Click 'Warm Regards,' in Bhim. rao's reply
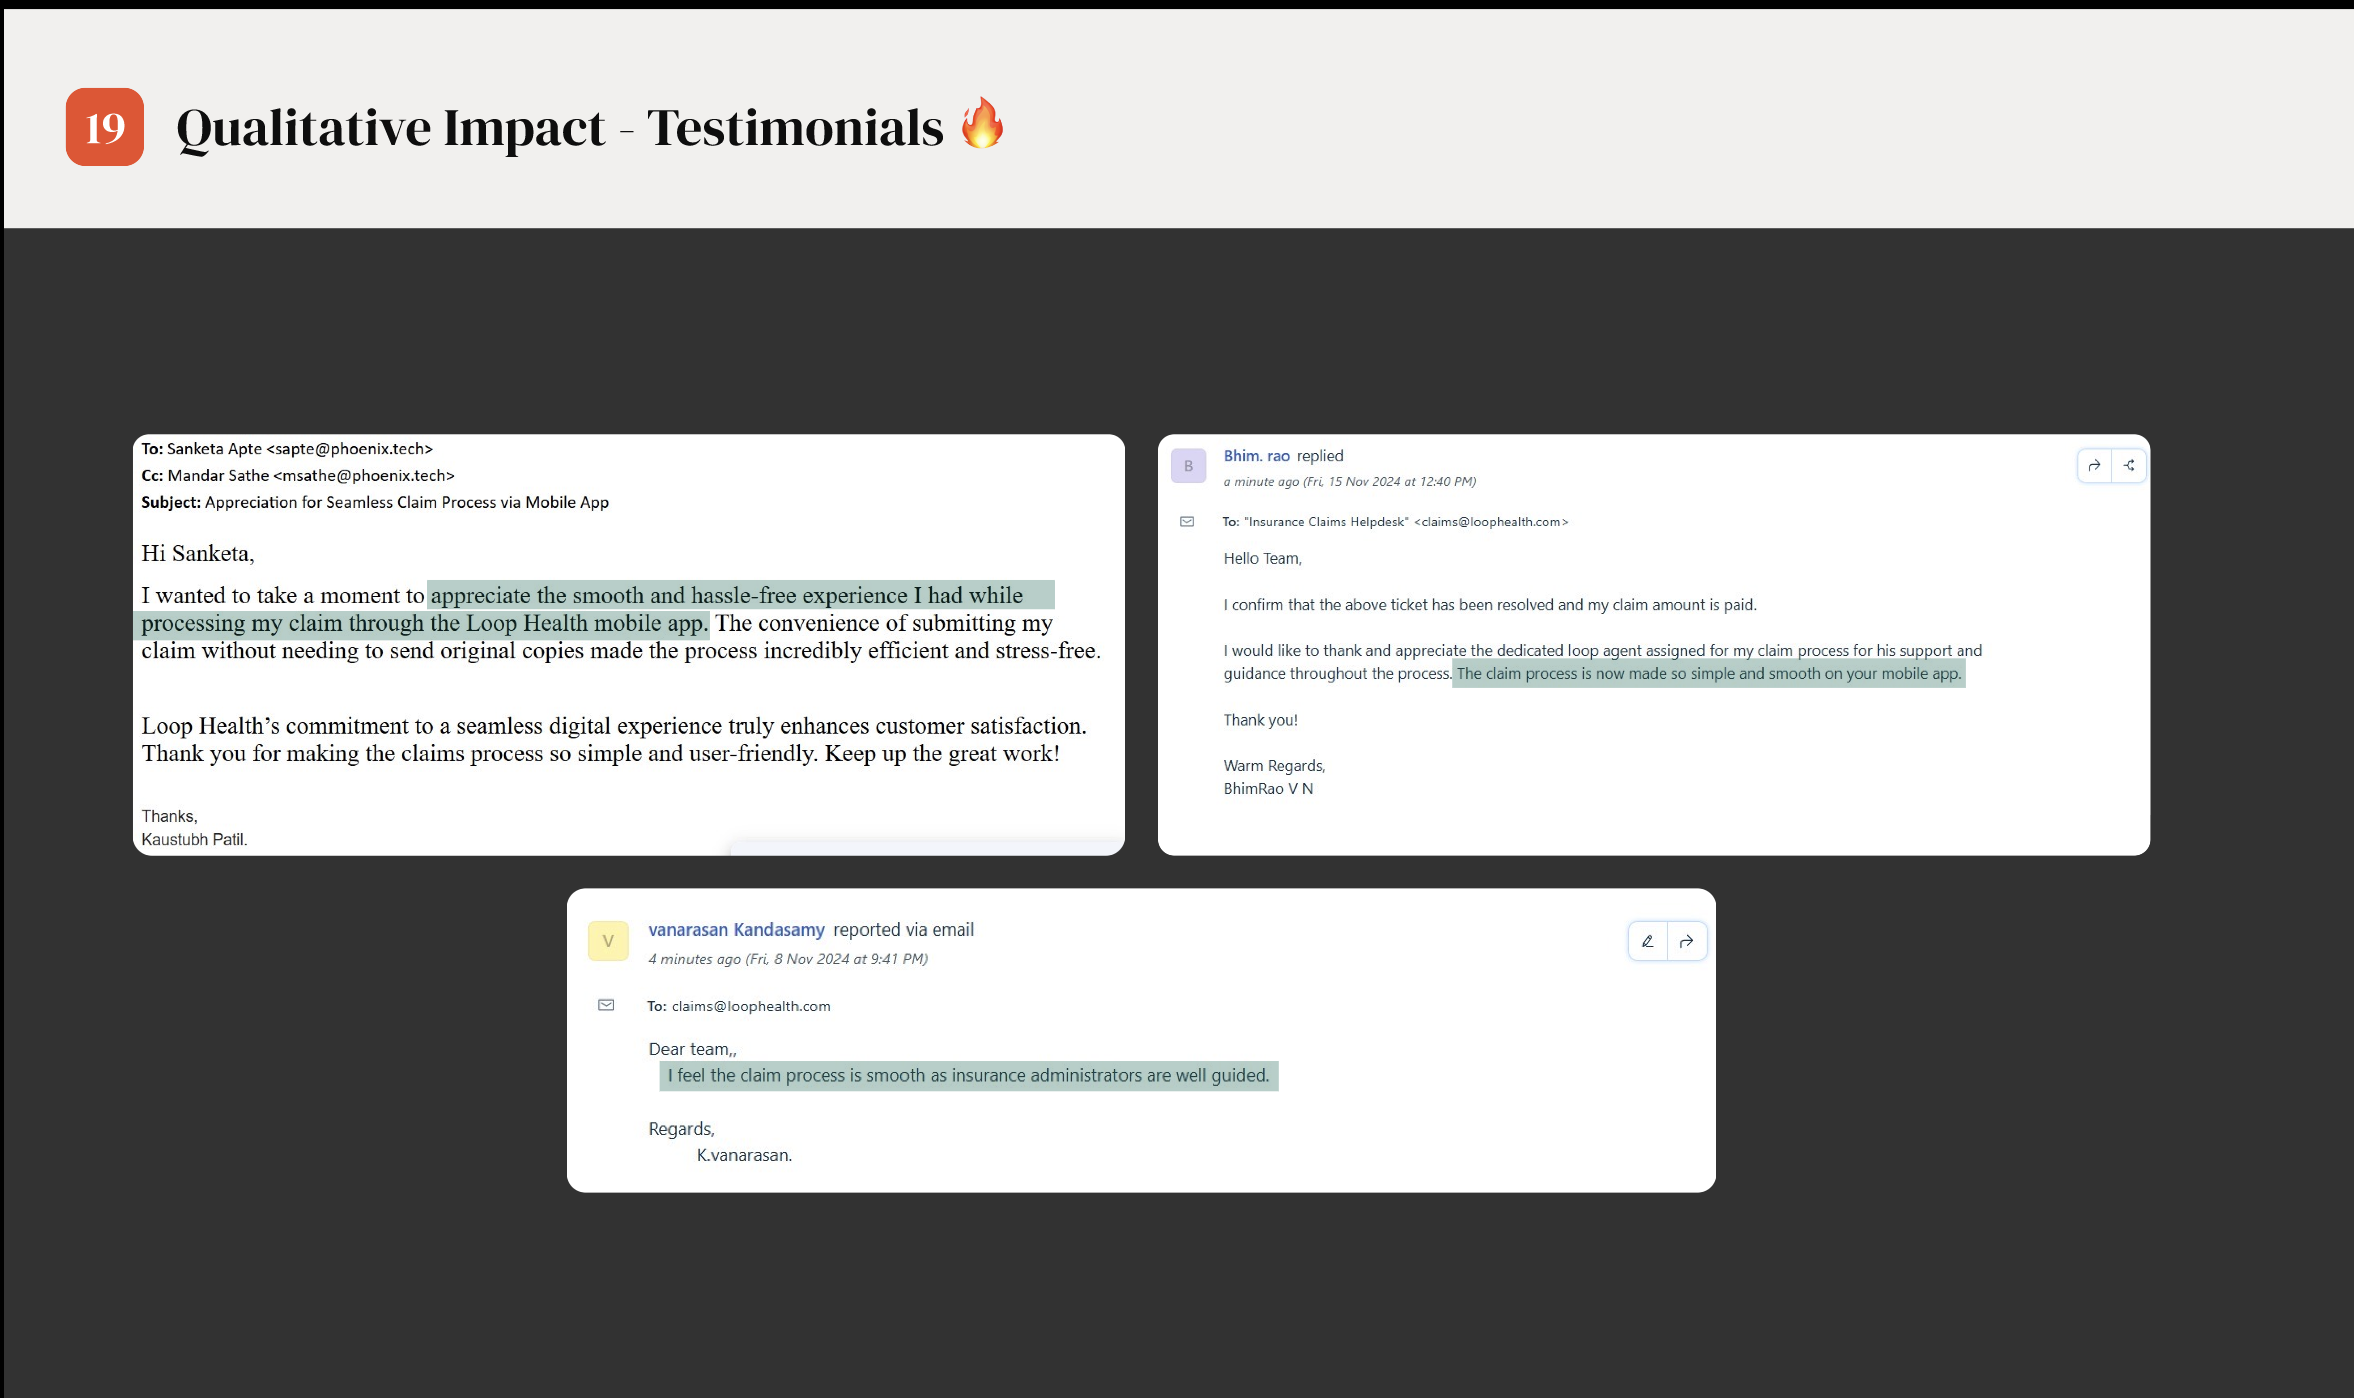The image size is (2354, 1398). [1274, 766]
